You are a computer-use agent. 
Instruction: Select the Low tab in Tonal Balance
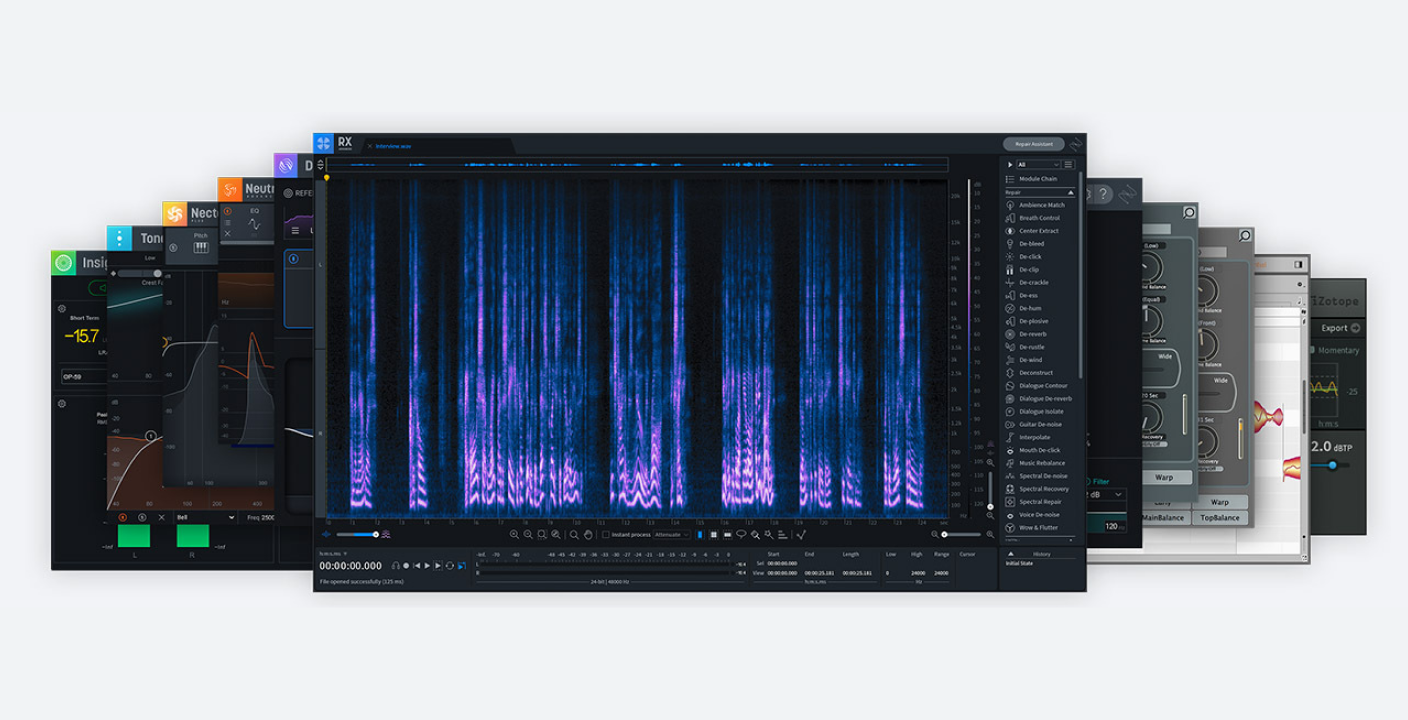pyautogui.click(x=150, y=258)
